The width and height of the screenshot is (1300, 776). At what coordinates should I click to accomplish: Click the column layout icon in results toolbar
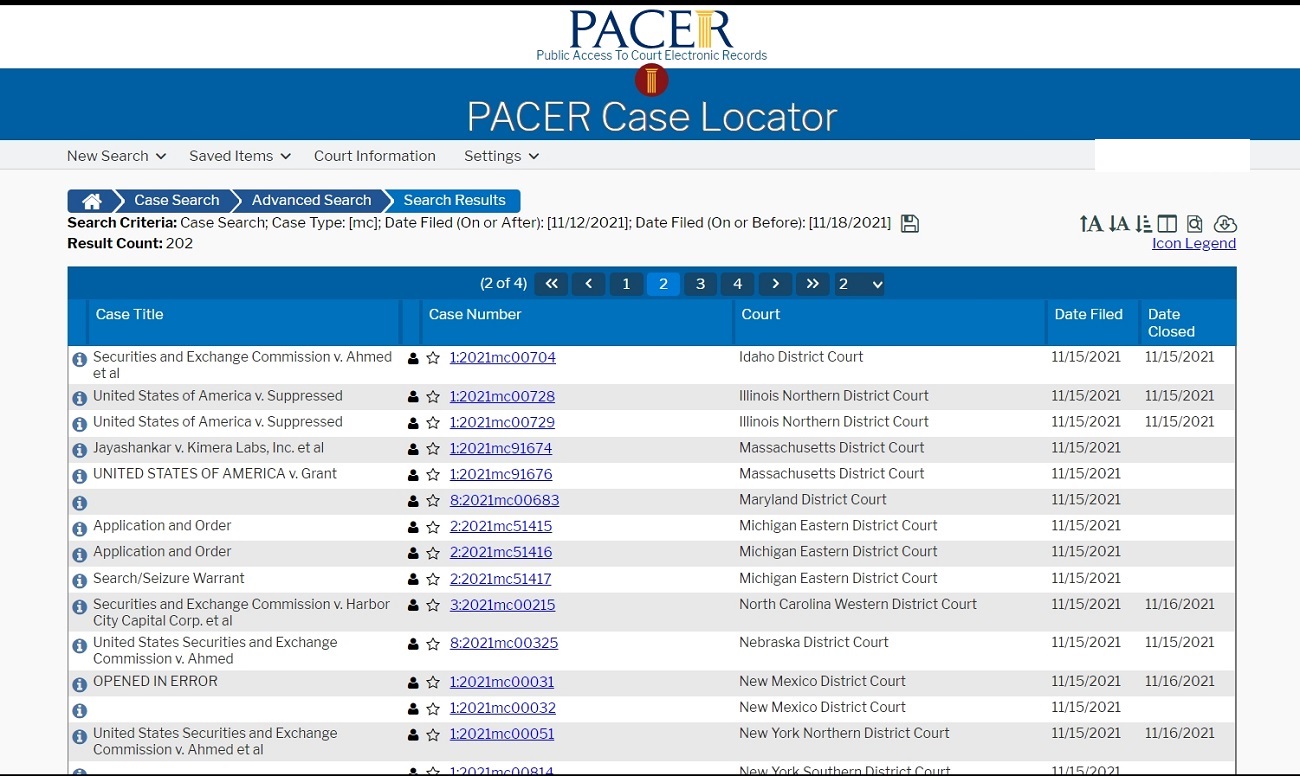[x=1167, y=224]
